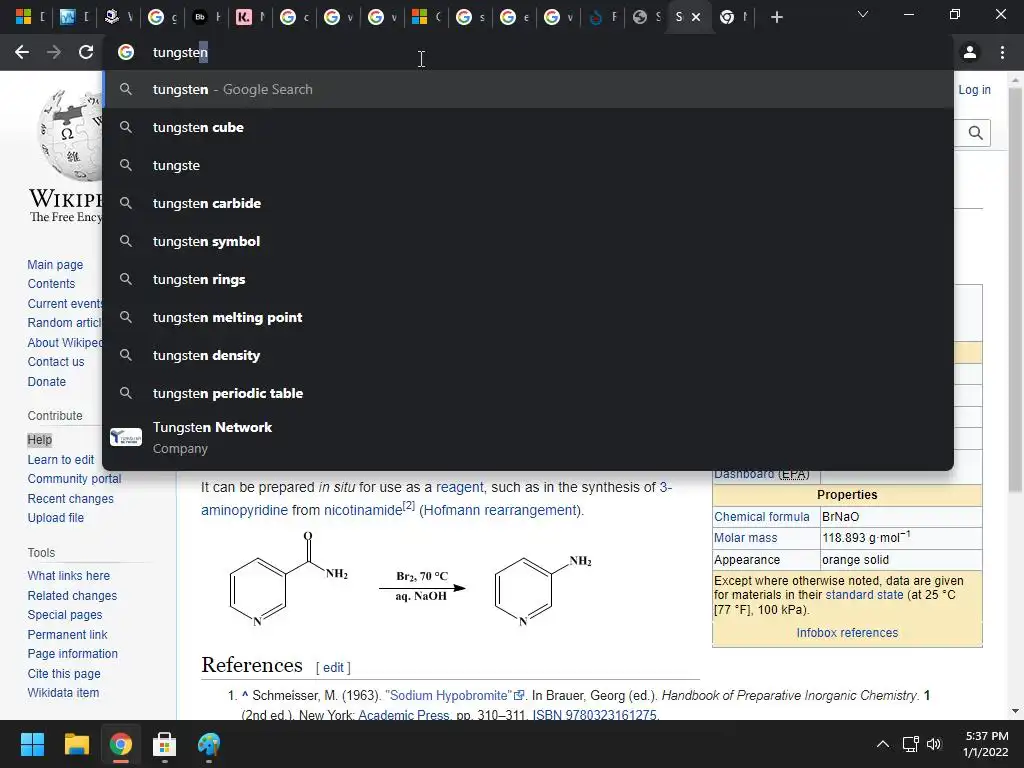Open 'Wikidata item' link
The width and height of the screenshot is (1024, 768).
63,692
